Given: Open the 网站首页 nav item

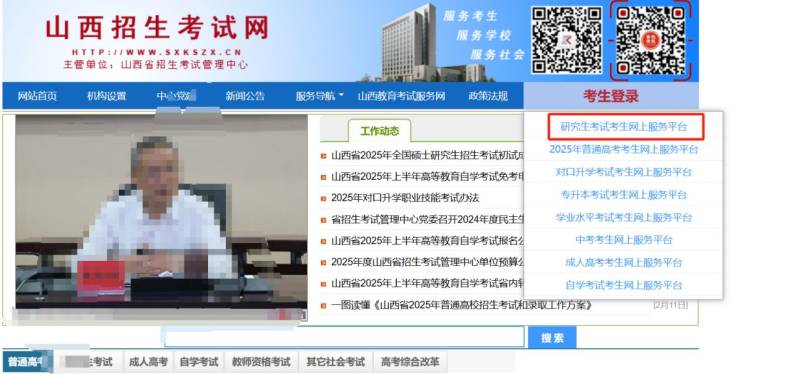Looking at the screenshot, I should pyautogui.click(x=37, y=96).
